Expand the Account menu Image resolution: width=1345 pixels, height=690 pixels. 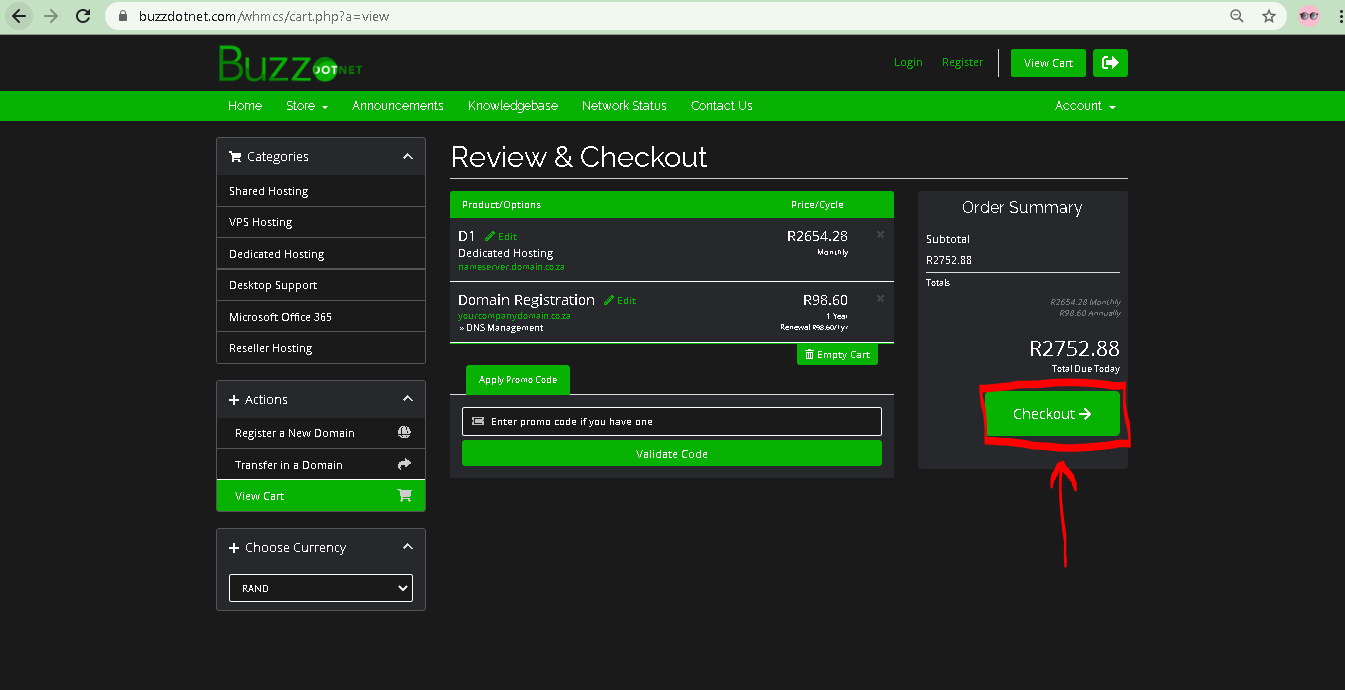(1085, 106)
